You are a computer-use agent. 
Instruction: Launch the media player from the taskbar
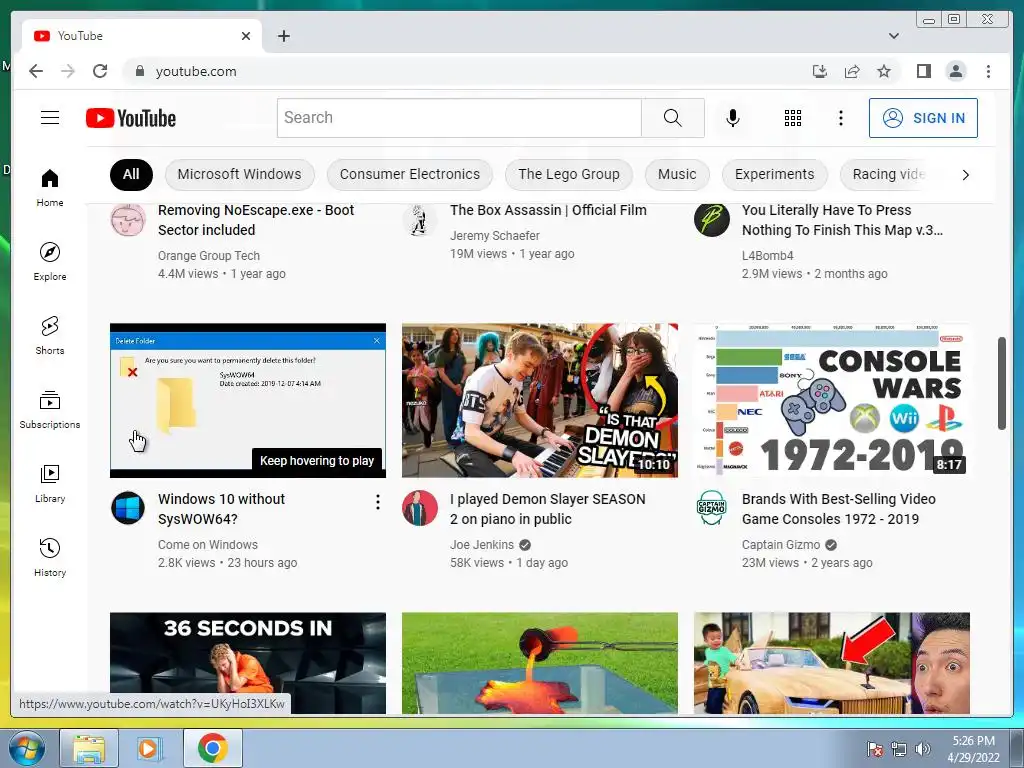coord(150,748)
